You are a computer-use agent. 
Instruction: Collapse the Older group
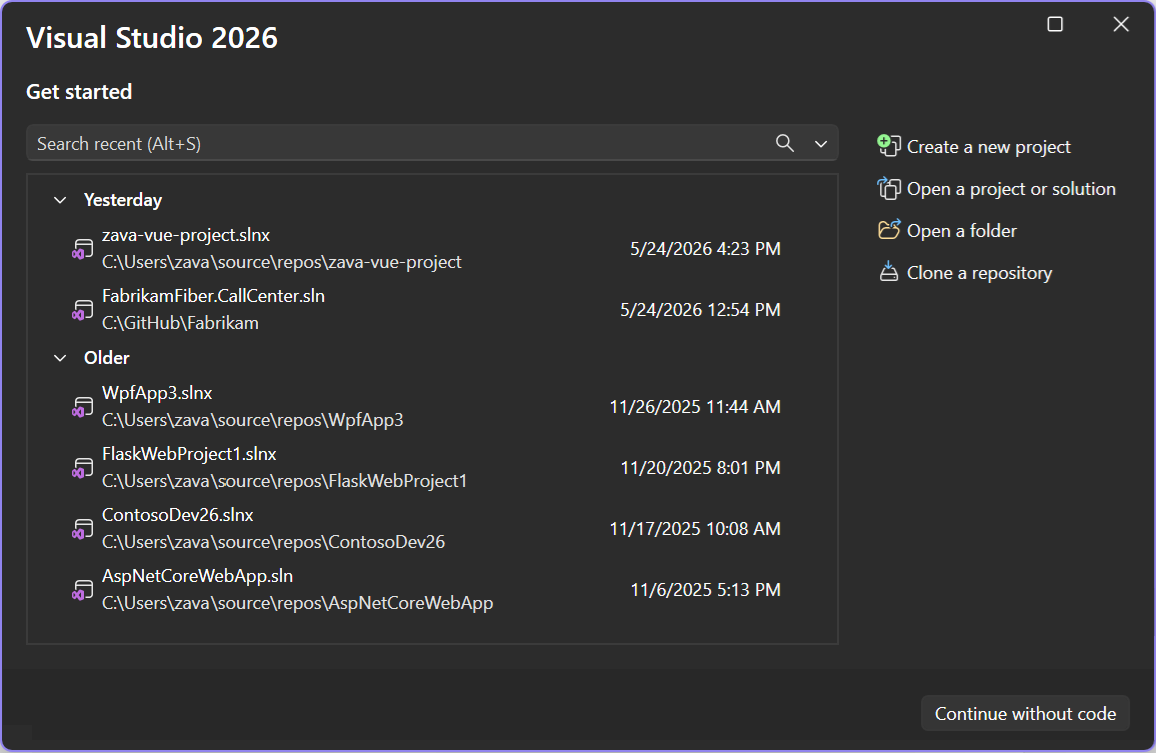[x=60, y=358]
